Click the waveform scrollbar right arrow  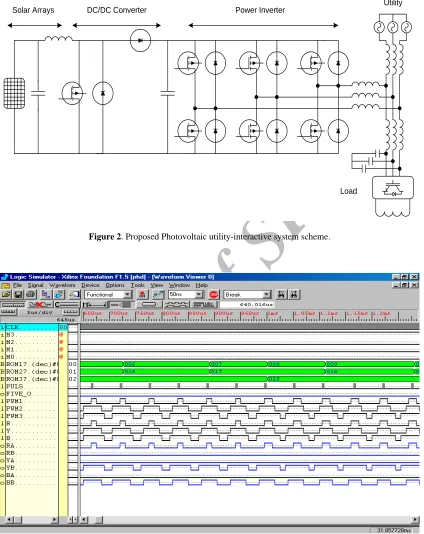point(415,520)
